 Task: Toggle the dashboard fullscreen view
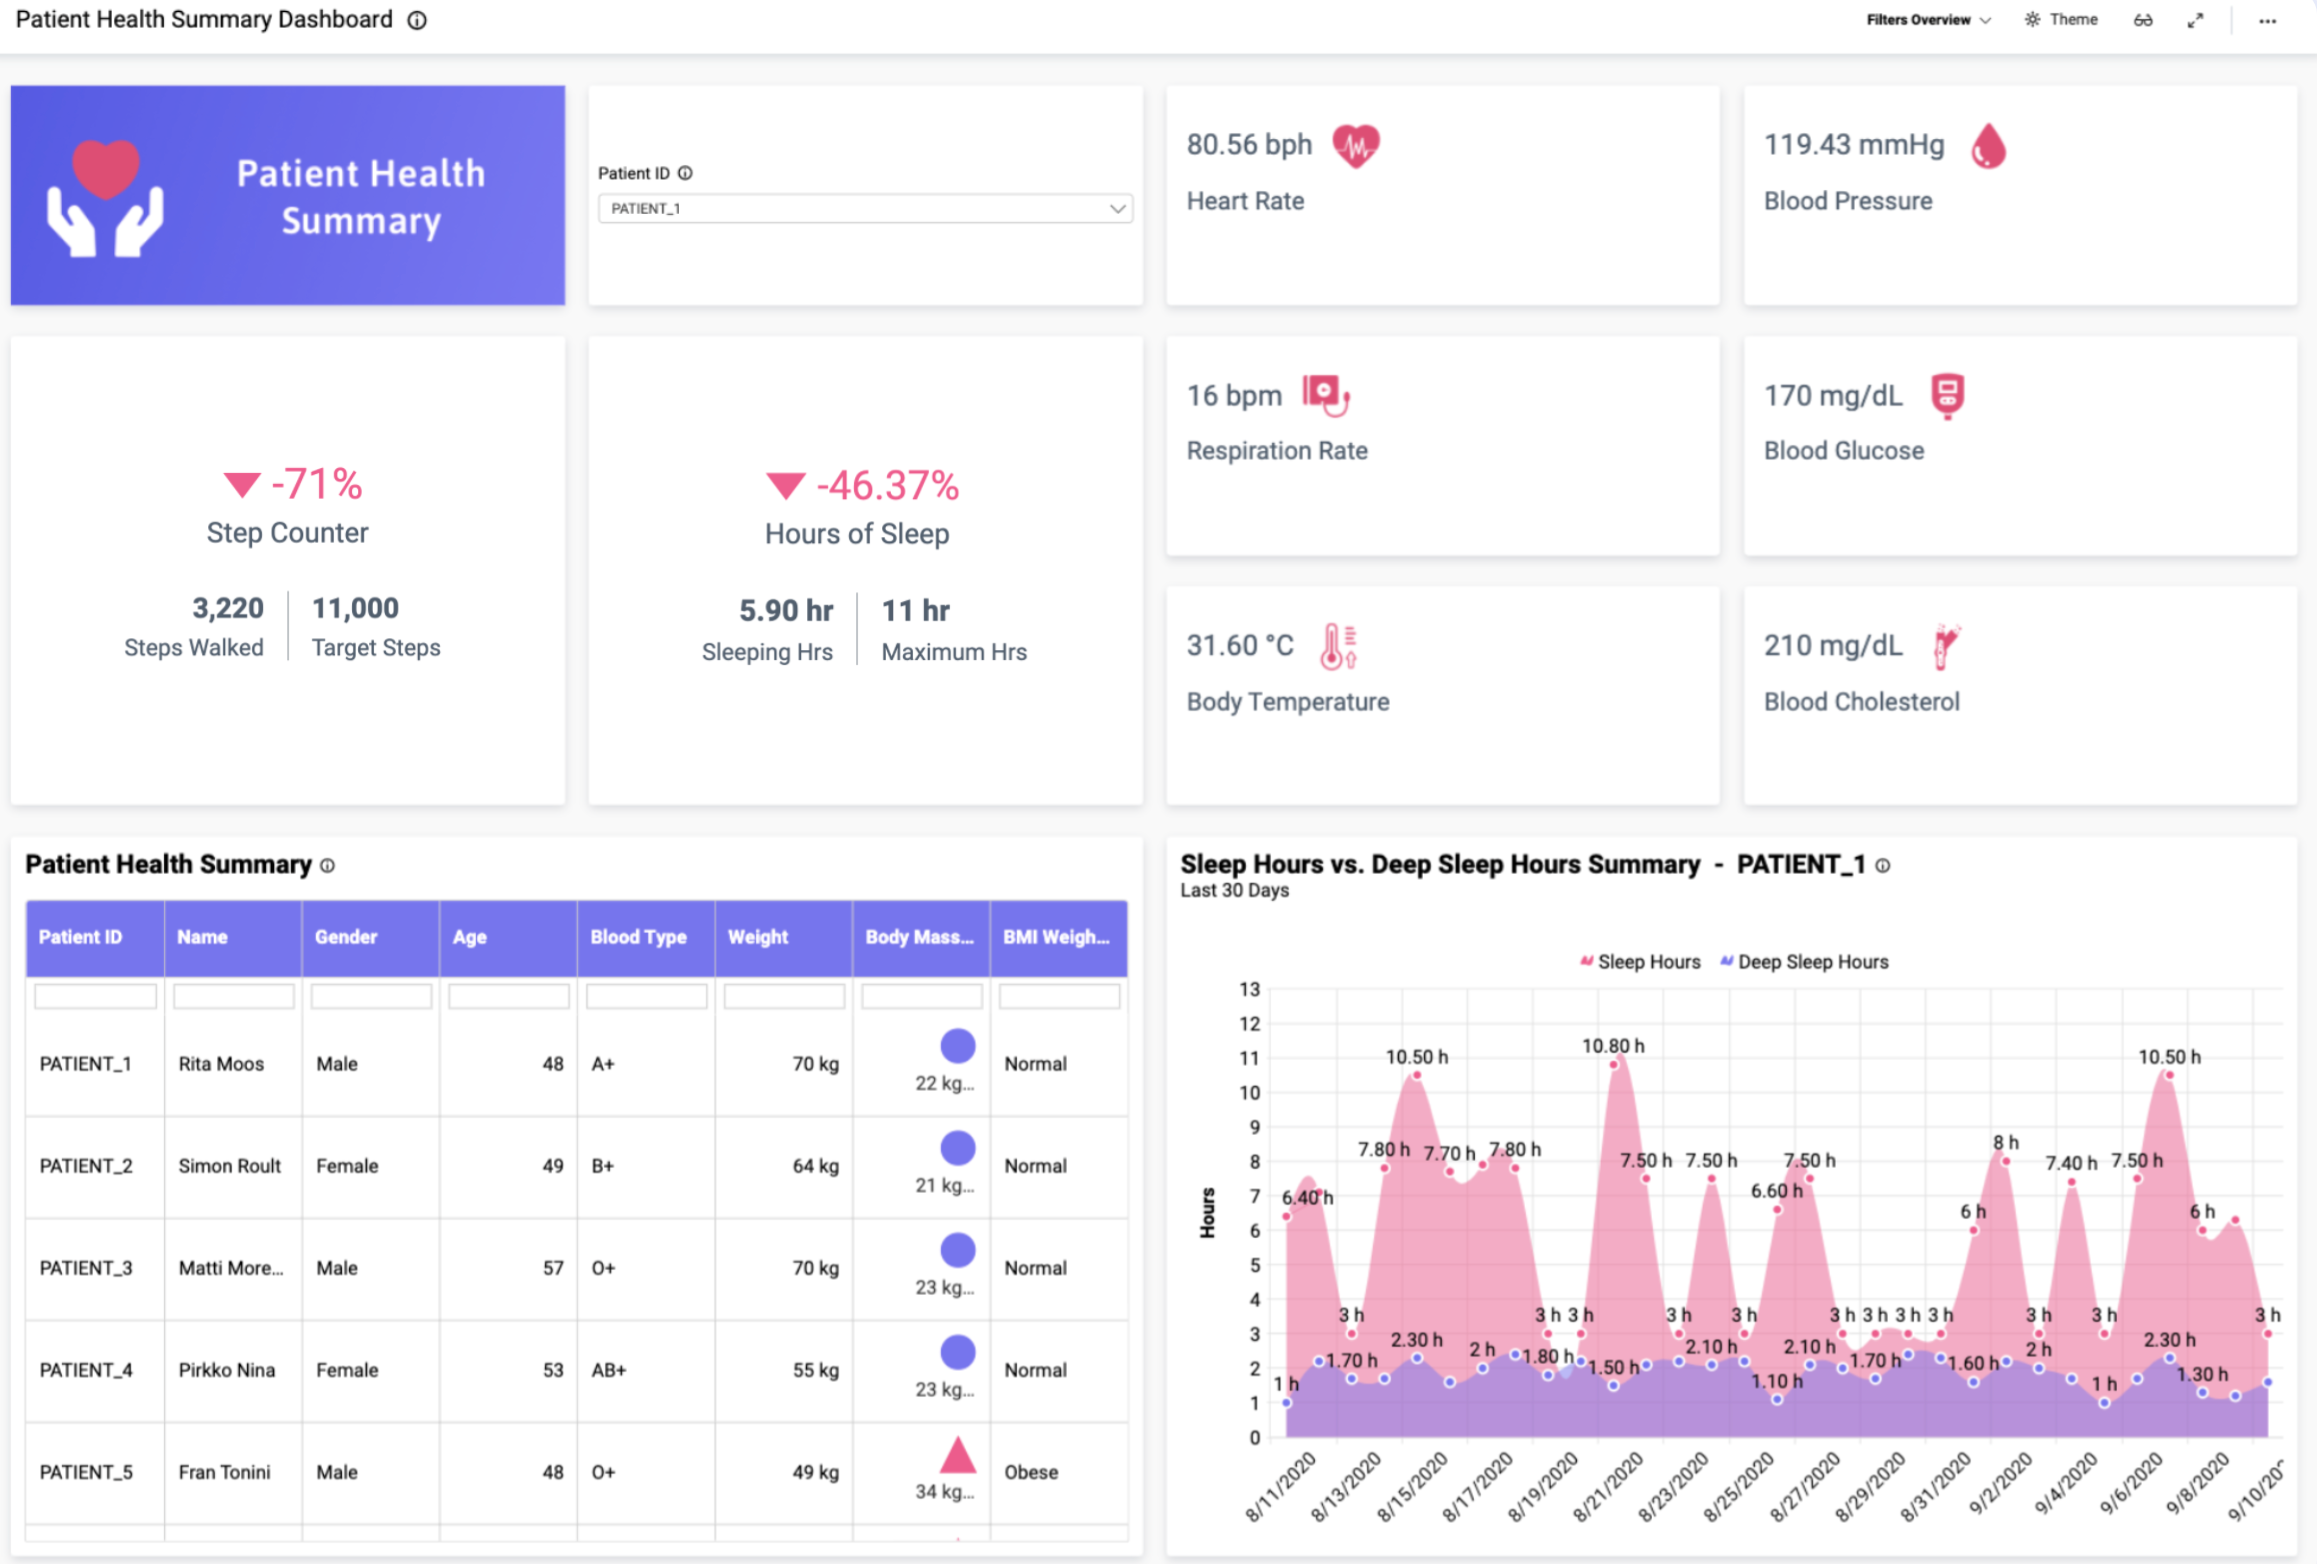coord(2195,19)
